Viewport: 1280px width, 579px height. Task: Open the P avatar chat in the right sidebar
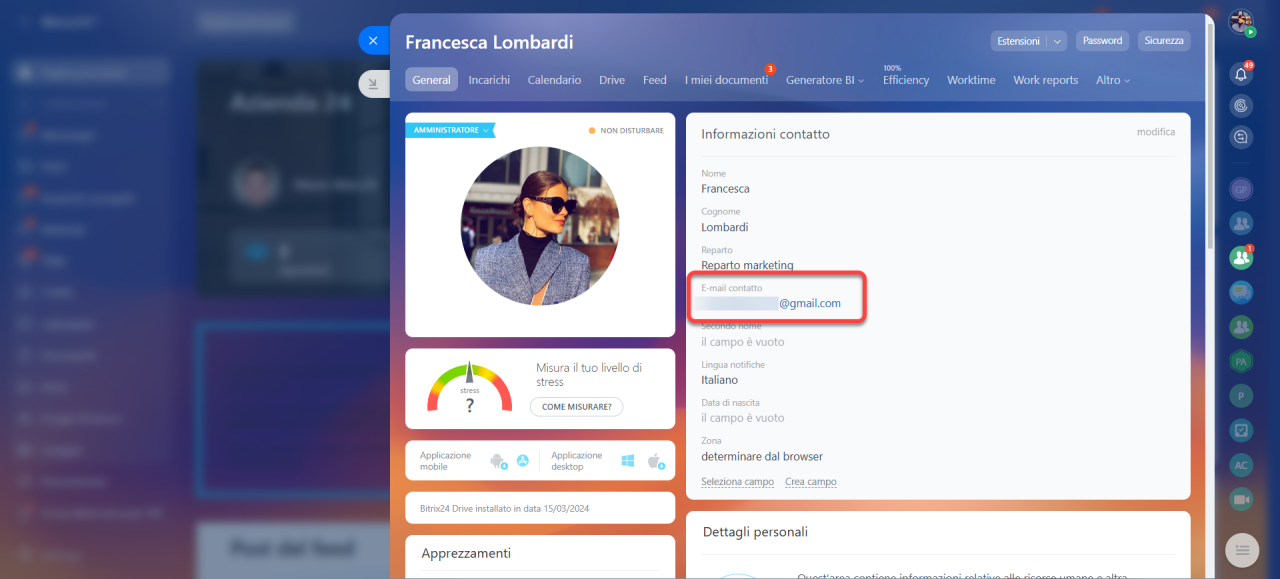(x=1241, y=396)
